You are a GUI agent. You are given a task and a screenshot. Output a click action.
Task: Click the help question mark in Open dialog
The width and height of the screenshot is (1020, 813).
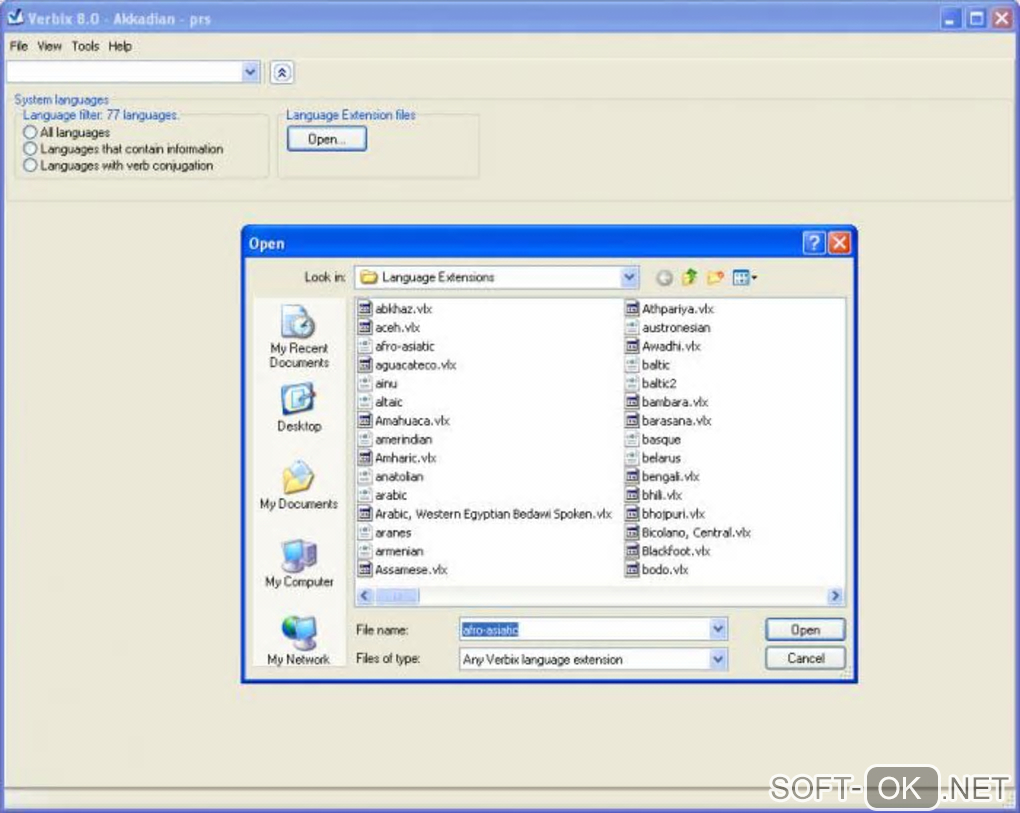tap(813, 243)
